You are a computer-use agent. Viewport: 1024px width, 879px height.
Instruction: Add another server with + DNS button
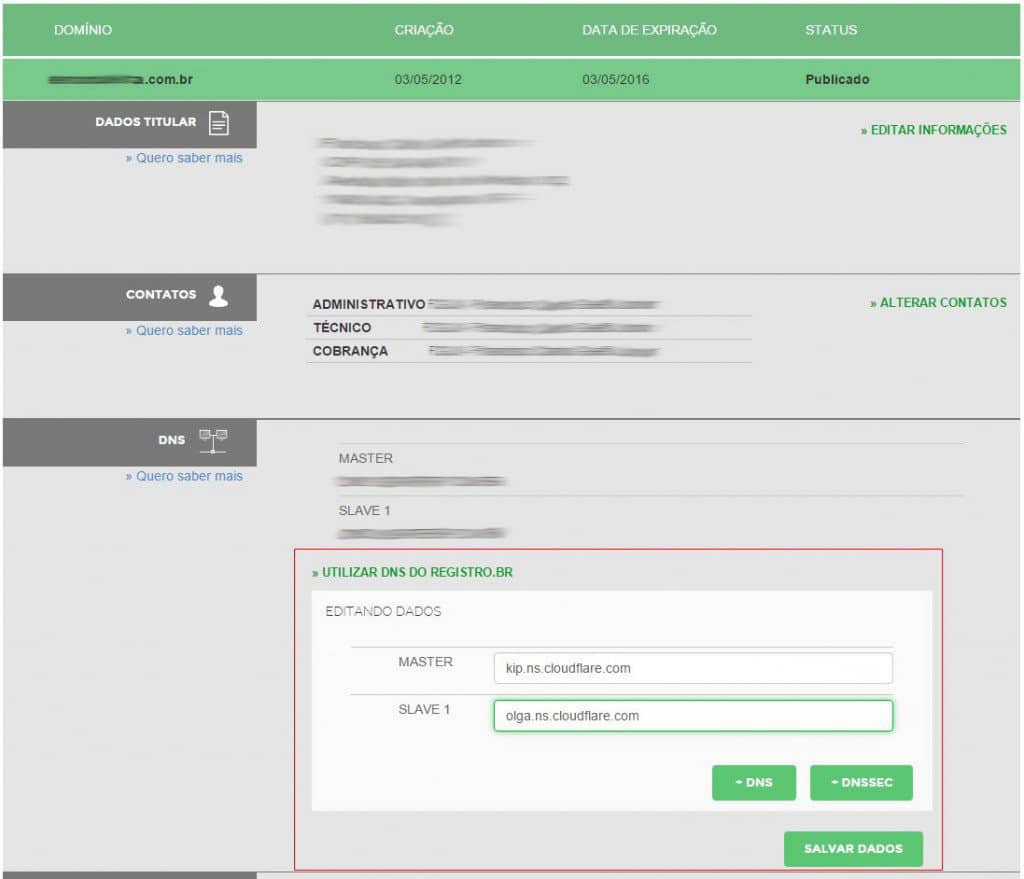click(754, 782)
